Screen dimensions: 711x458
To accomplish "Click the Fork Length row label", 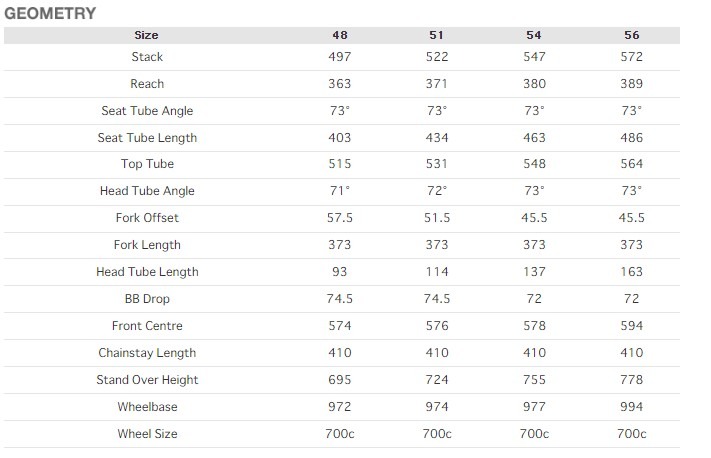I will tap(147, 245).
